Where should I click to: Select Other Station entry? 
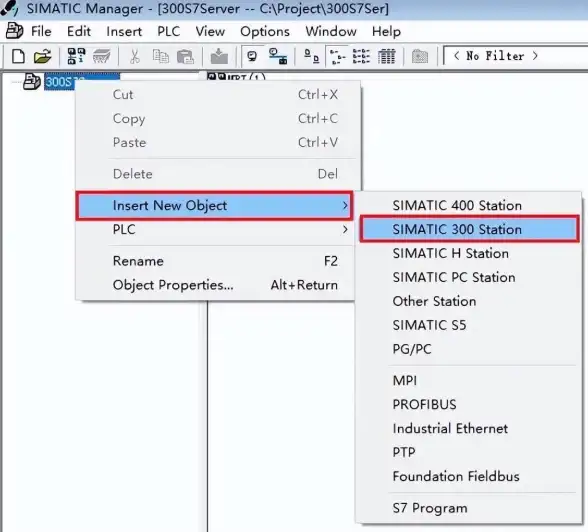click(x=469, y=301)
